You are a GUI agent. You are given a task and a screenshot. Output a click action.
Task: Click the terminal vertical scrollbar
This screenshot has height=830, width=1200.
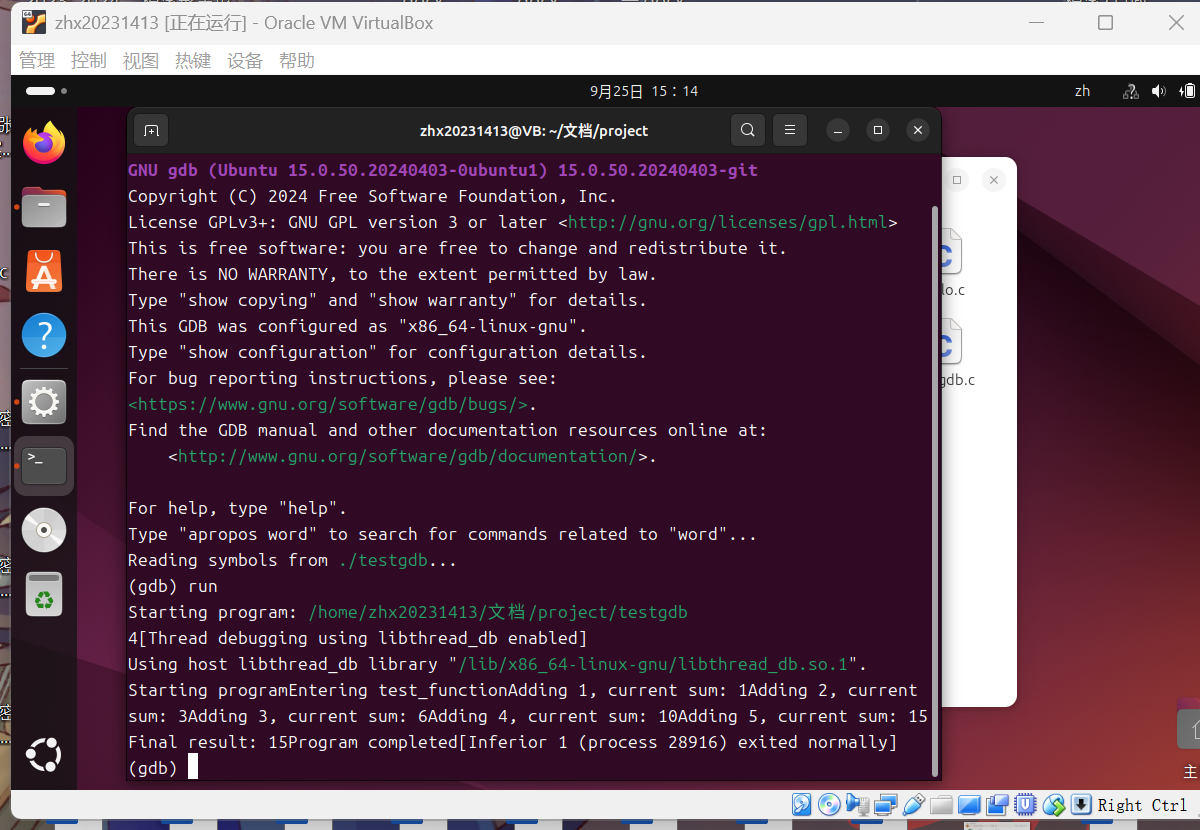(935, 490)
